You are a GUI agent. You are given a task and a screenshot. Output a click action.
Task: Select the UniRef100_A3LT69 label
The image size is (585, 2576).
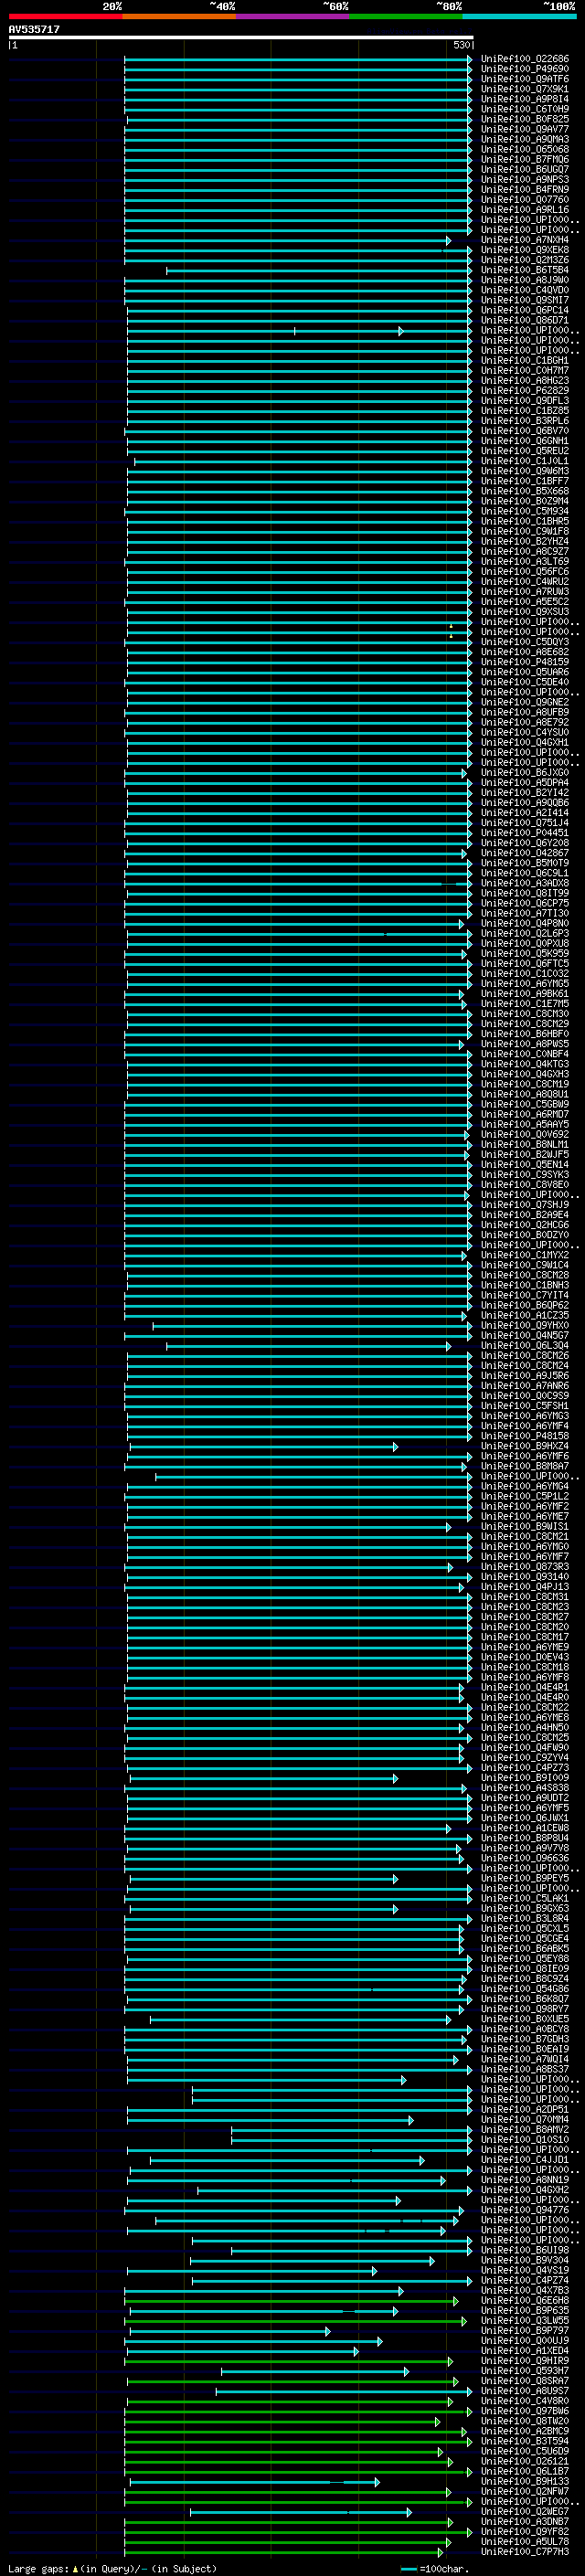(525, 562)
